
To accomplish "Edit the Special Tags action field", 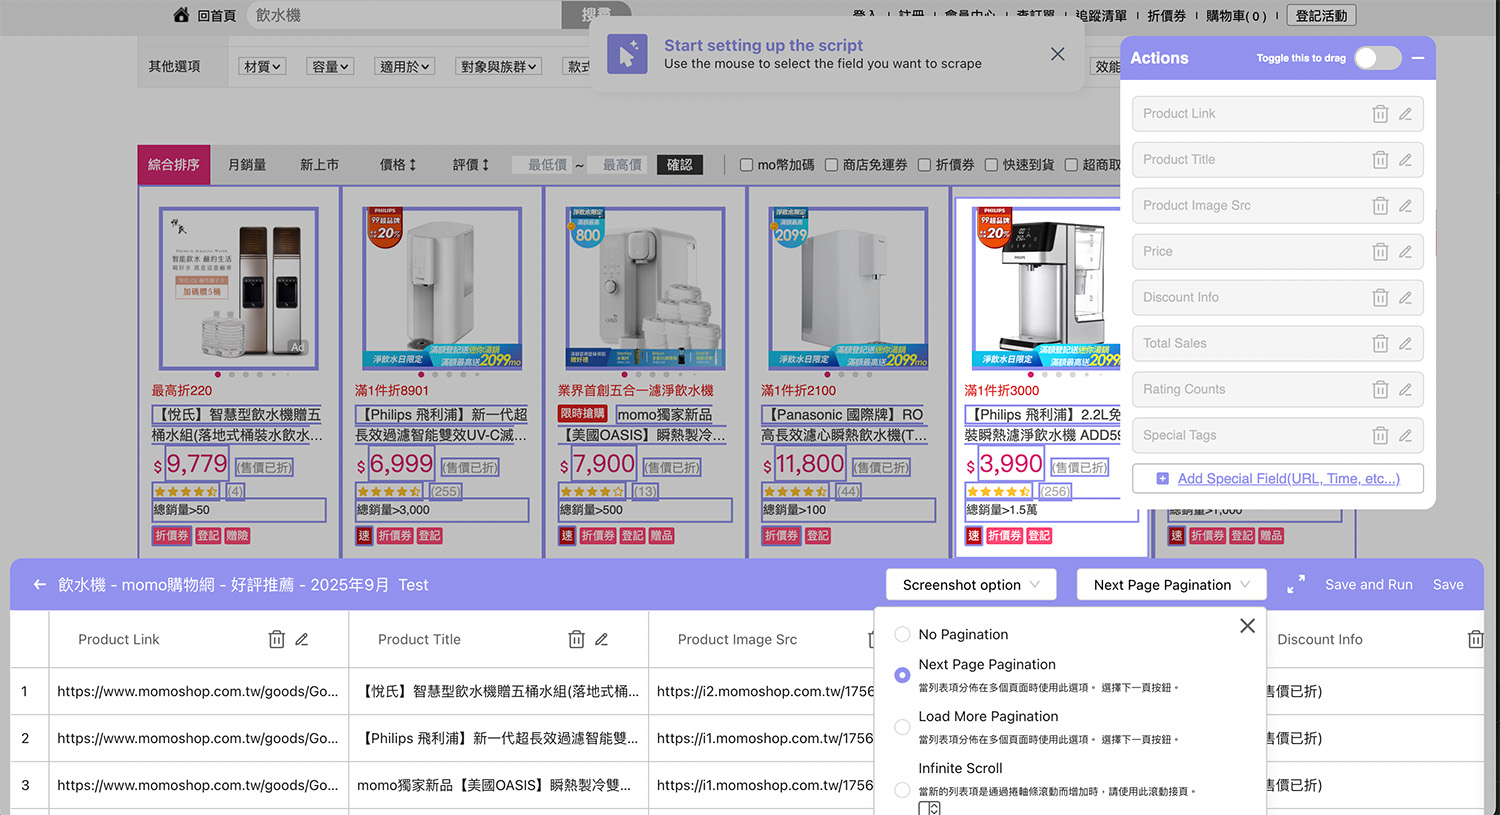I will pyautogui.click(x=1405, y=436).
